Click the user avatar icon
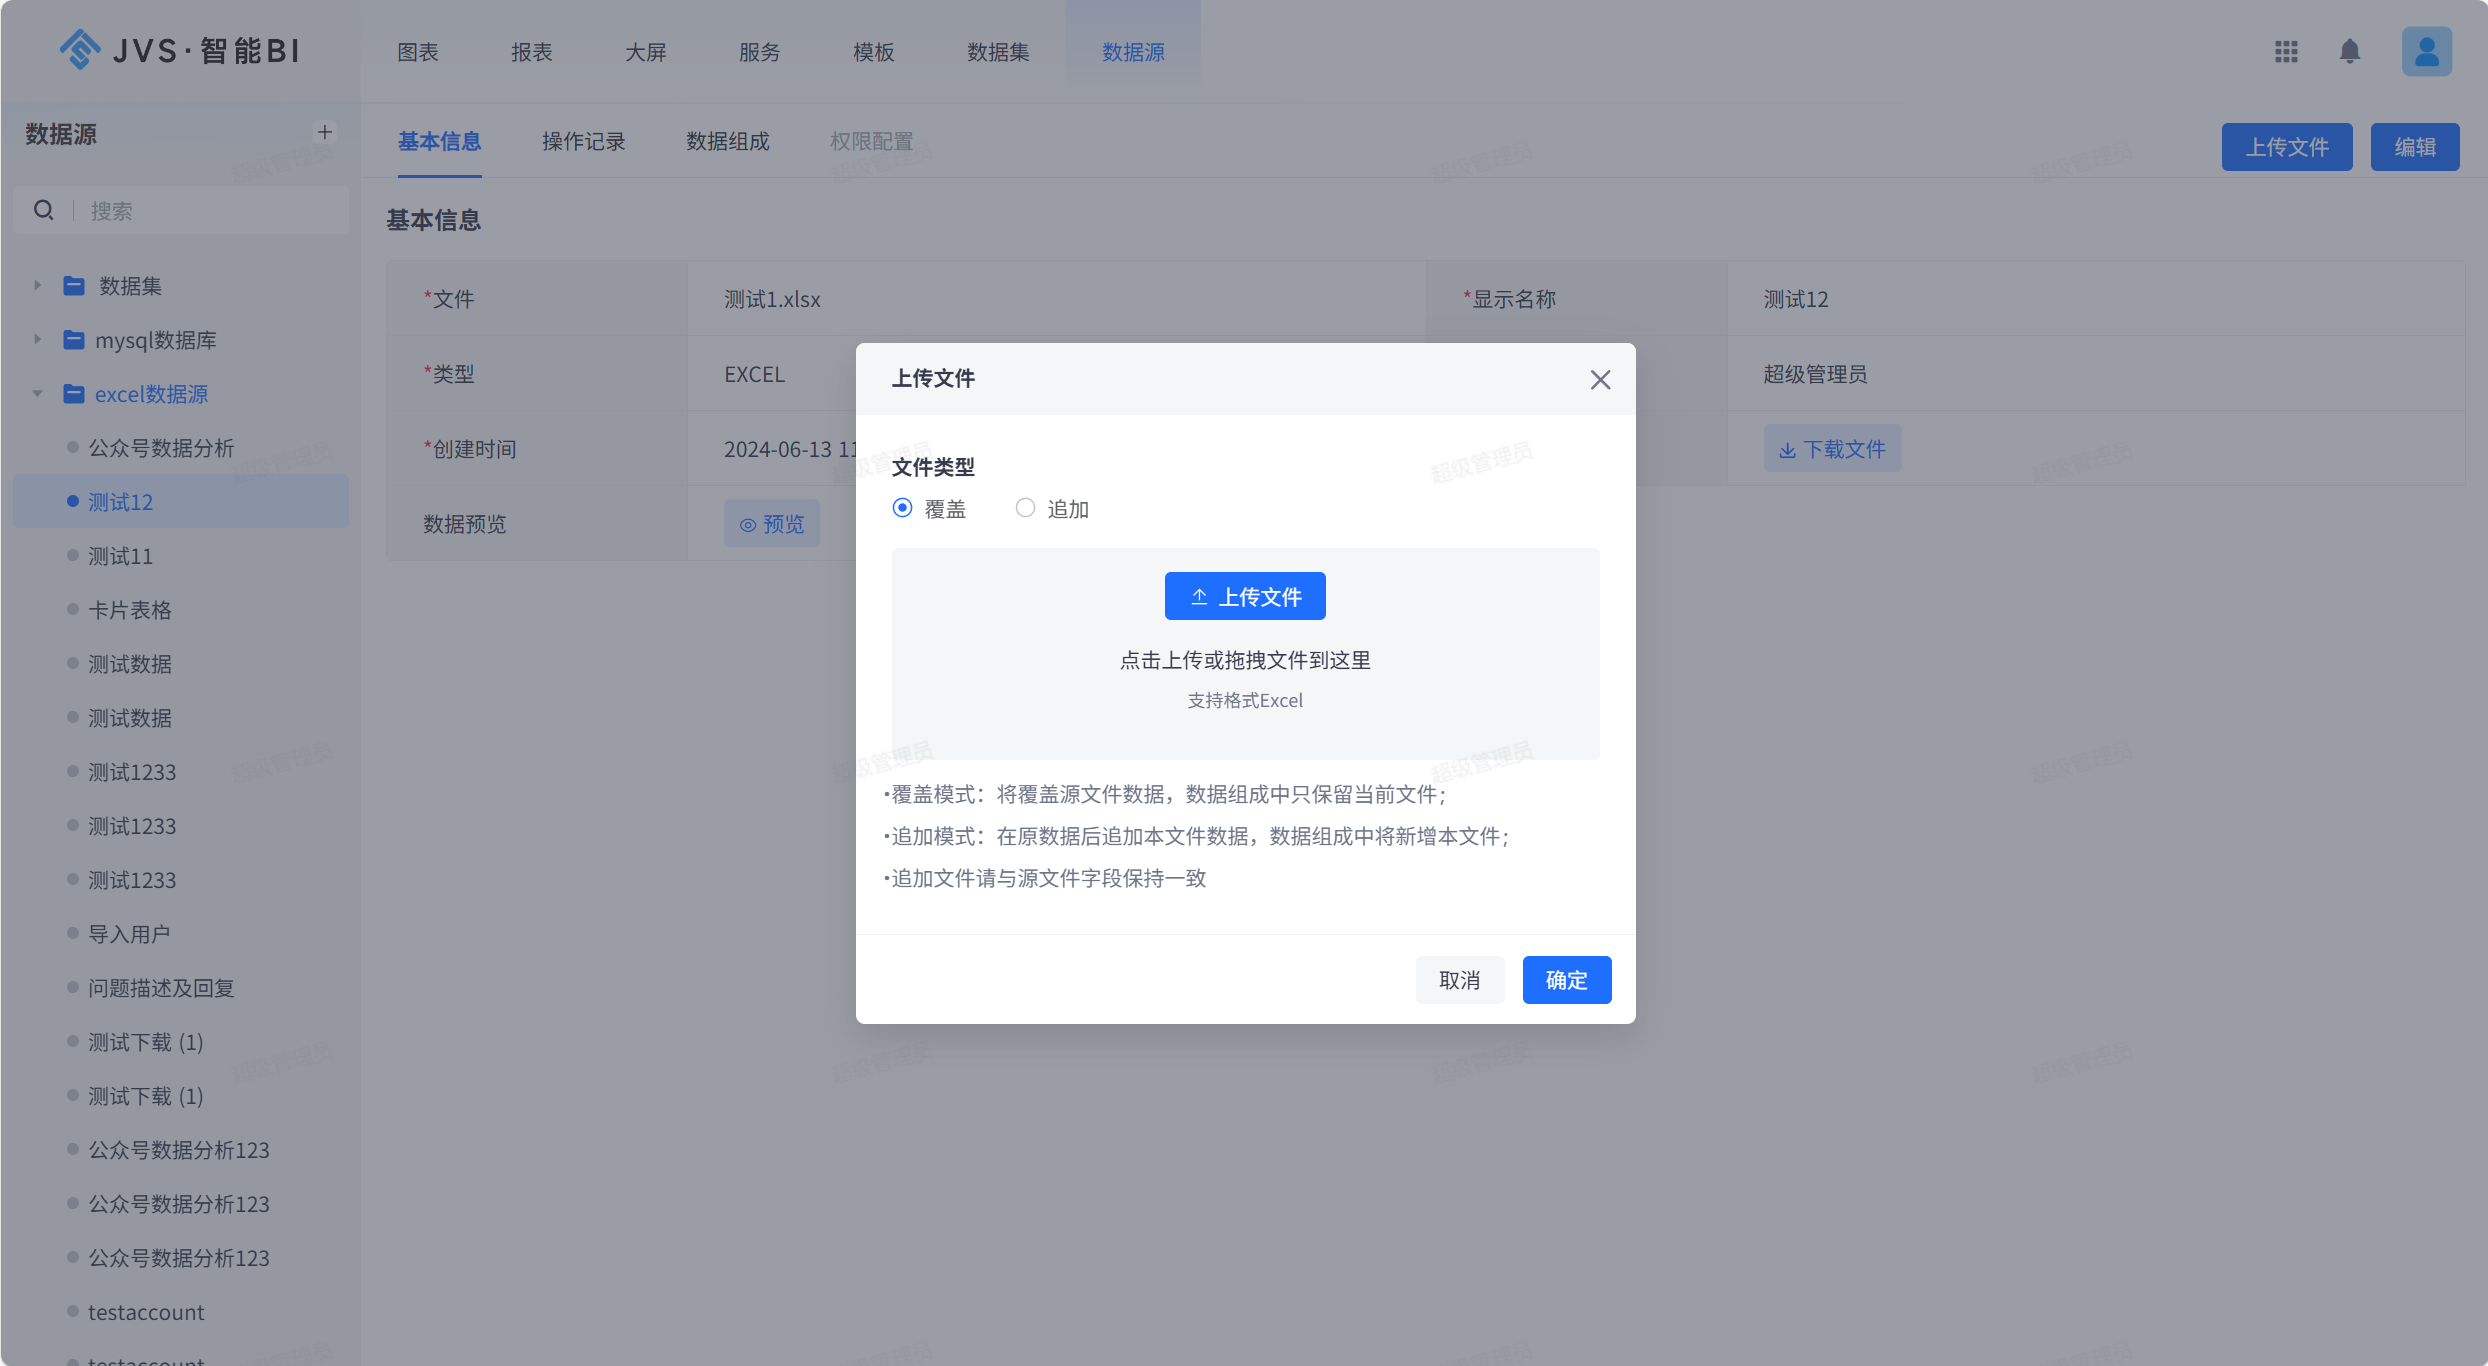 click(x=2426, y=51)
